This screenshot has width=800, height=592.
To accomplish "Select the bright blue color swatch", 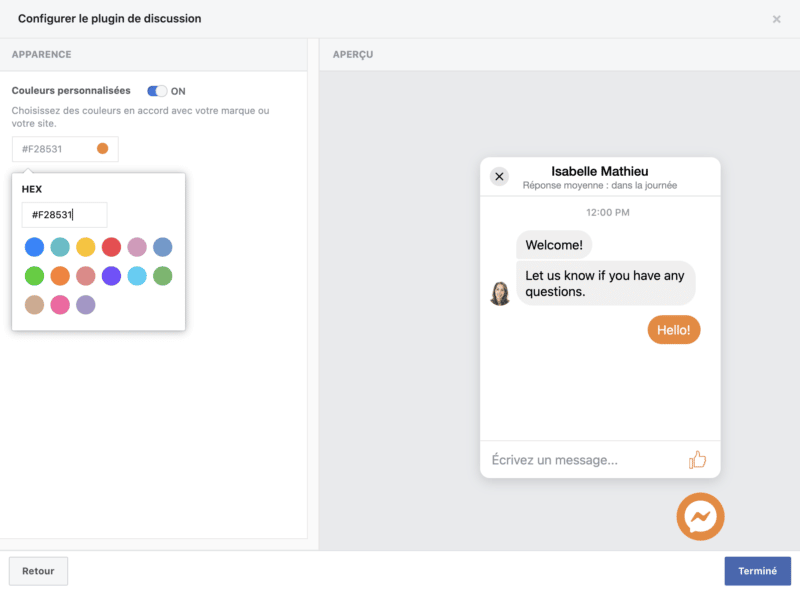I will pos(35,247).
